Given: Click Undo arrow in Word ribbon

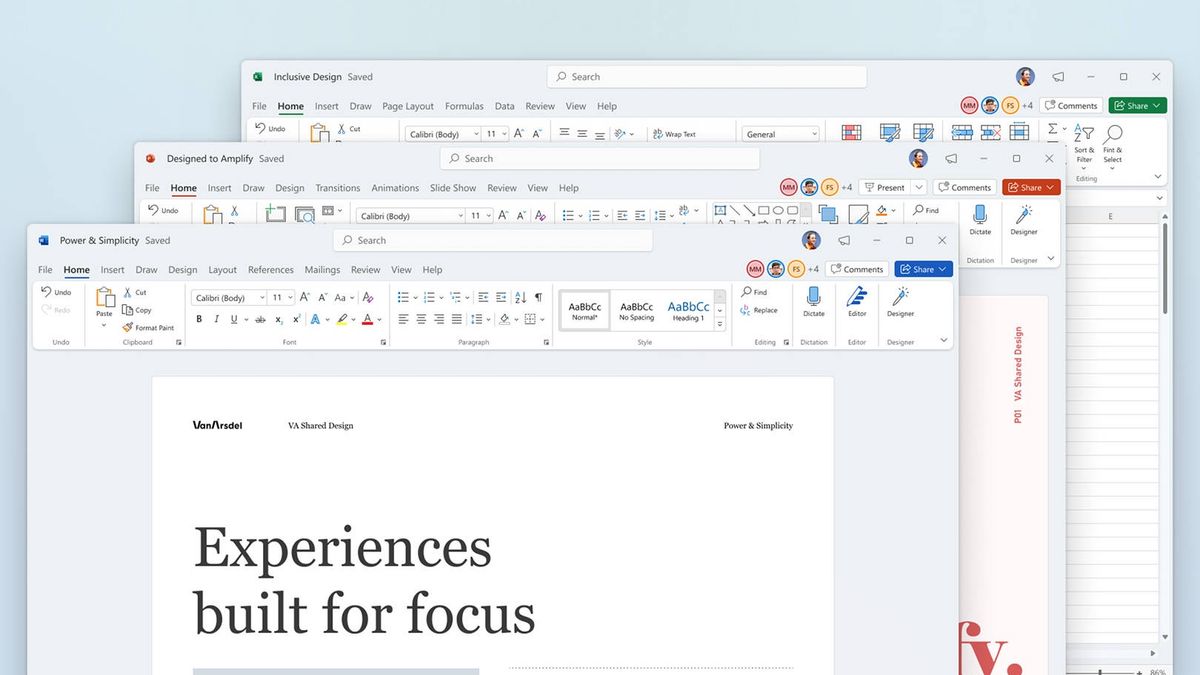Looking at the screenshot, I should (x=46, y=292).
